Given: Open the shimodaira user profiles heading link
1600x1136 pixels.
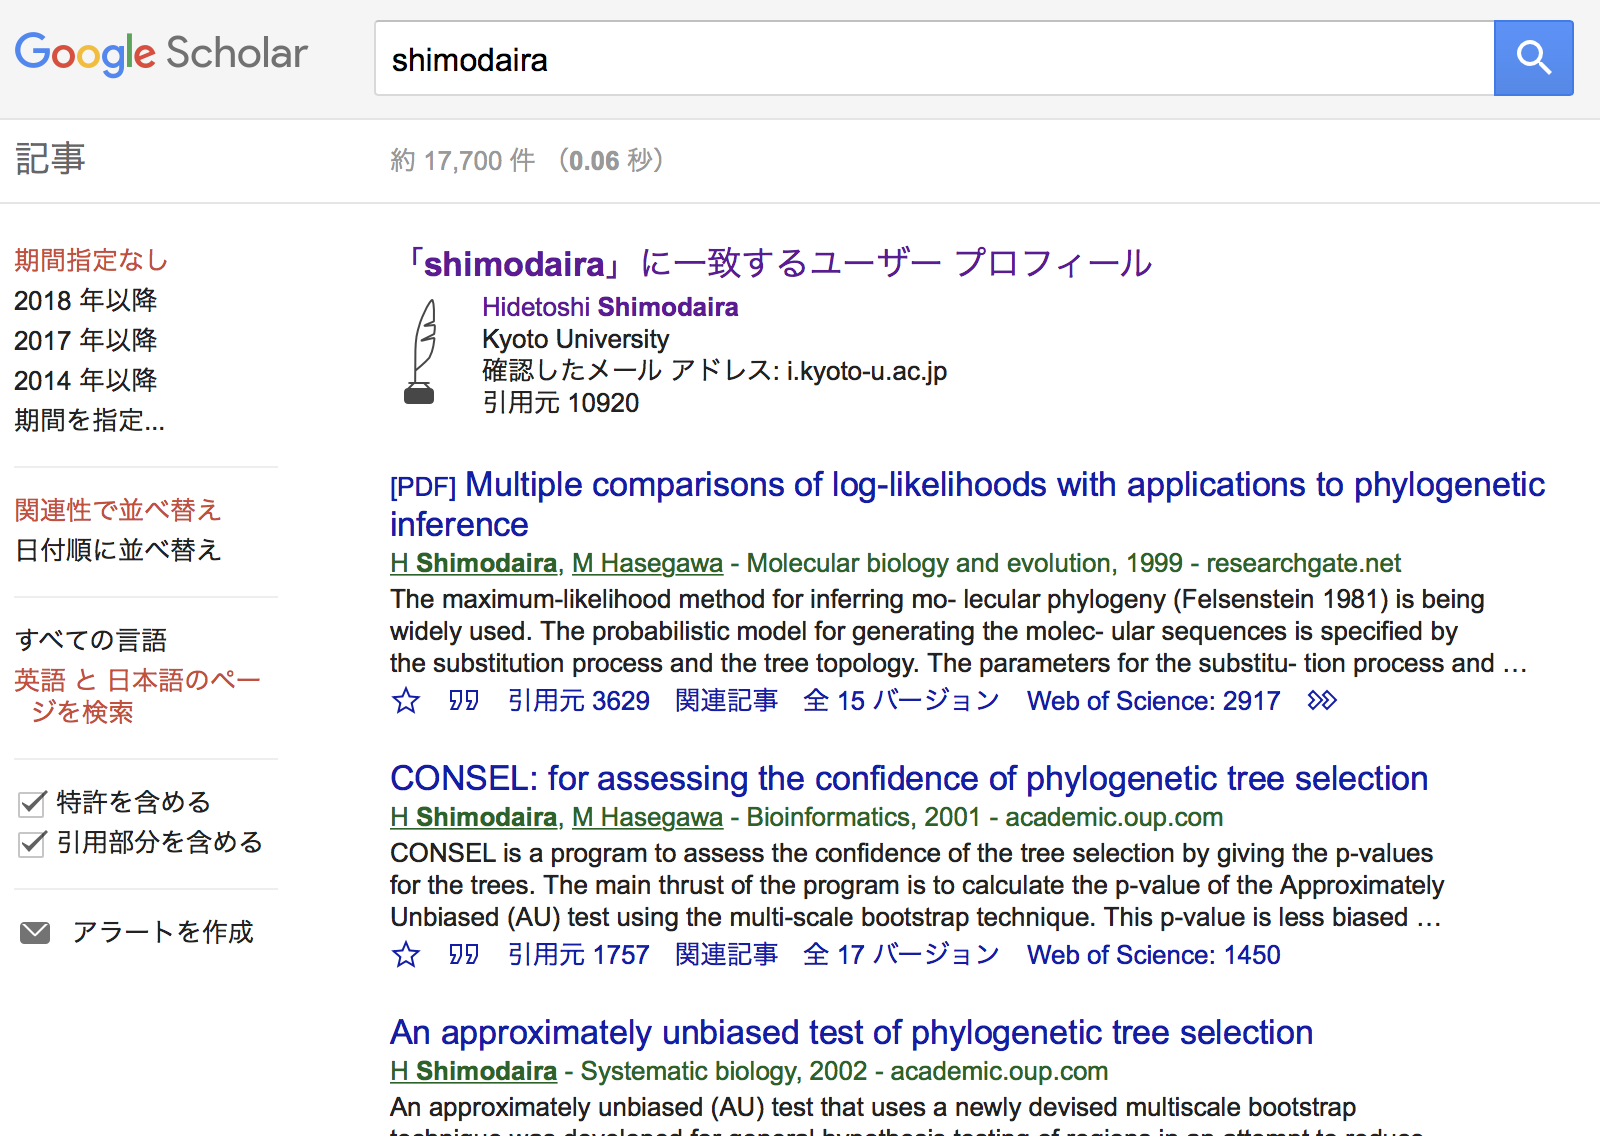Looking at the screenshot, I should (x=778, y=263).
